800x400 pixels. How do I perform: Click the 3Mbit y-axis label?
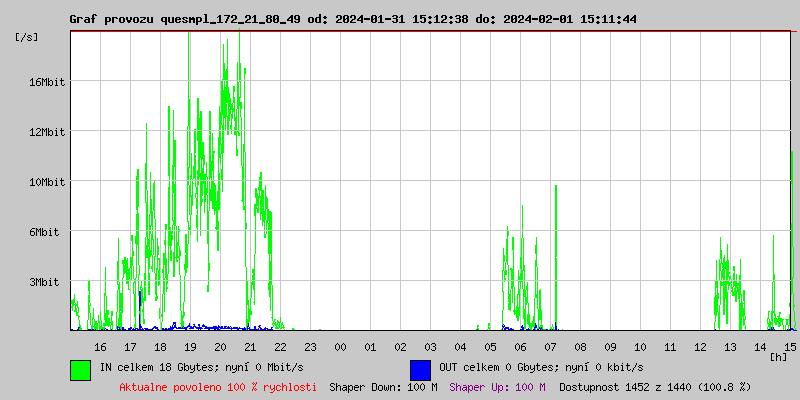click(47, 282)
